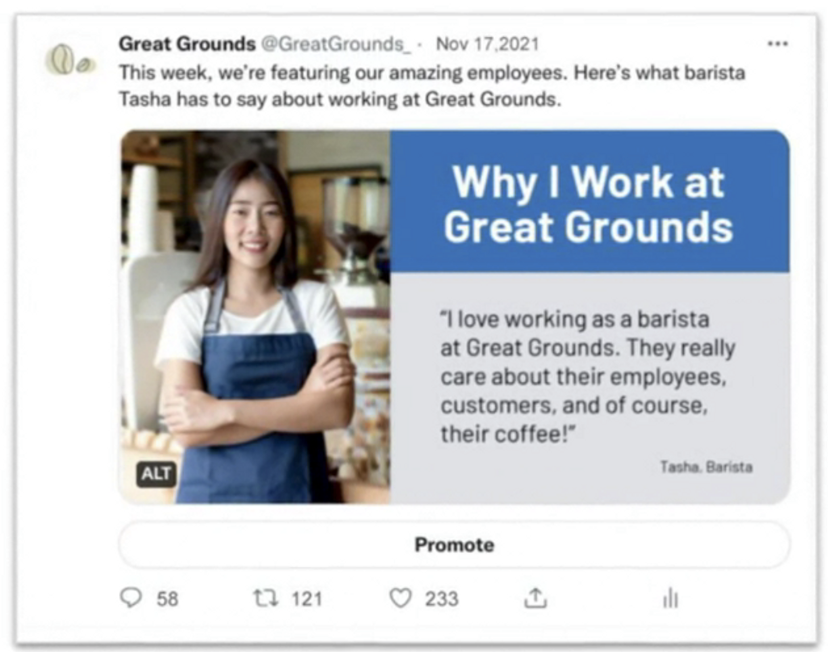This screenshot has width=828, height=652.
Task: Open the barista photo in the tweet
Action: pyautogui.click(x=256, y=317)
